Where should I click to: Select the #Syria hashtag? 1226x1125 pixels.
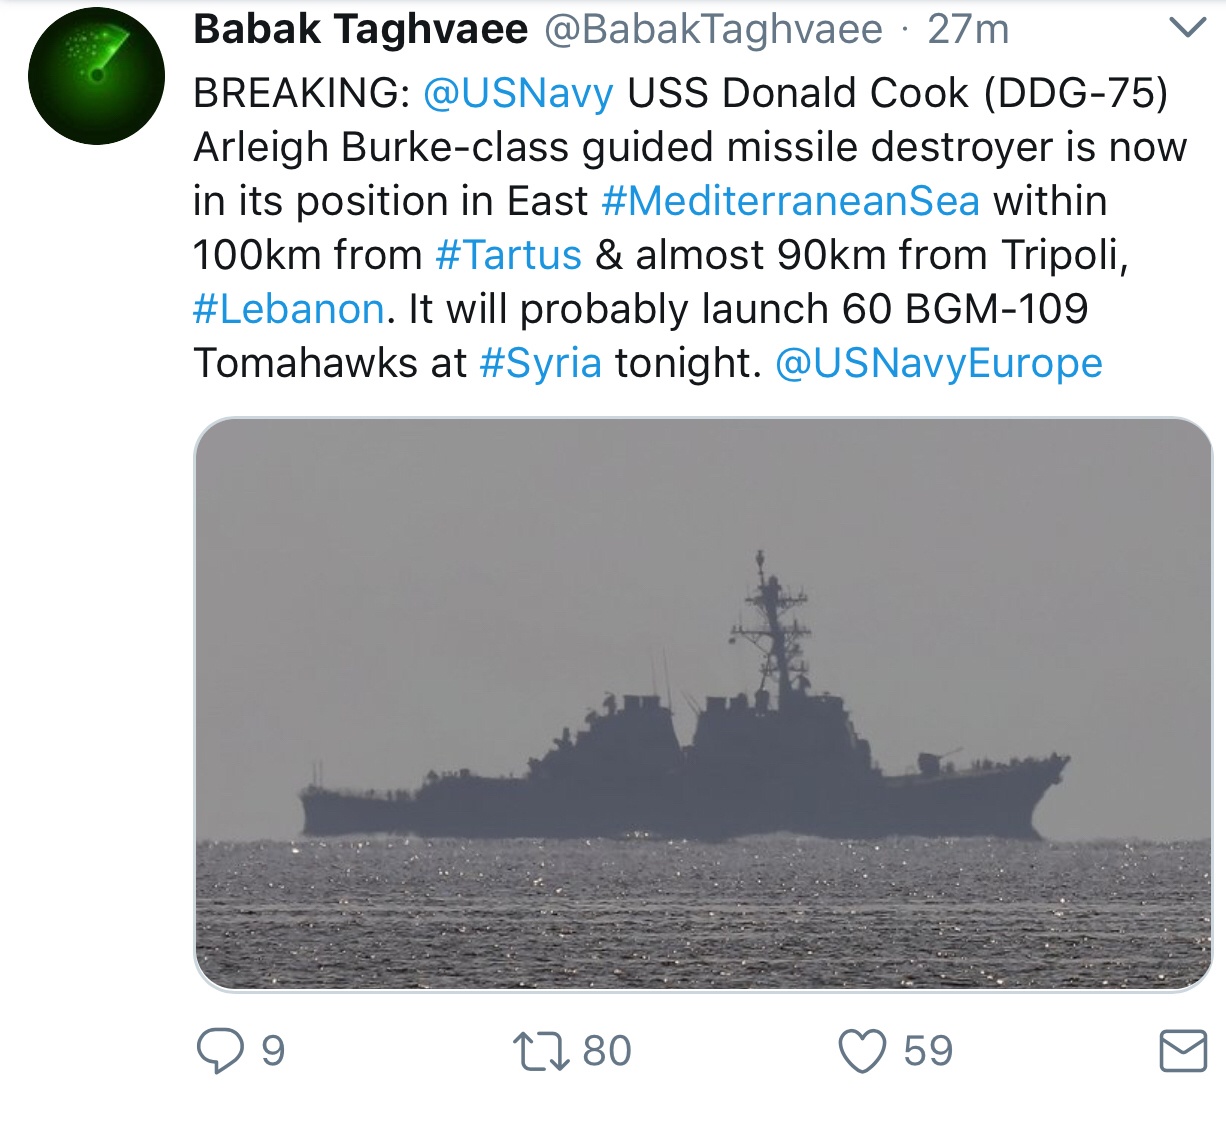point(540,363)
